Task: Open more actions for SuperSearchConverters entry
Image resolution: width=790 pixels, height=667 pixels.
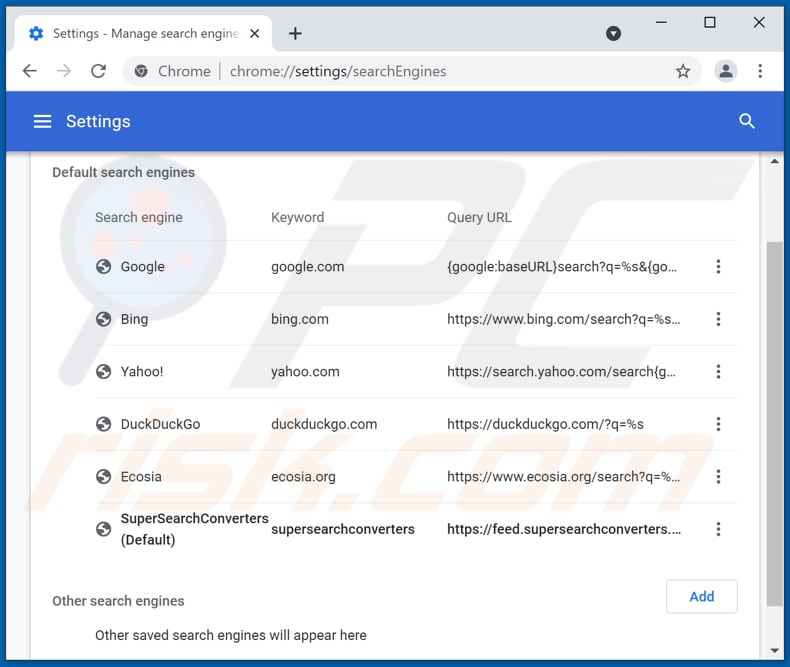Action: point(718,529)
